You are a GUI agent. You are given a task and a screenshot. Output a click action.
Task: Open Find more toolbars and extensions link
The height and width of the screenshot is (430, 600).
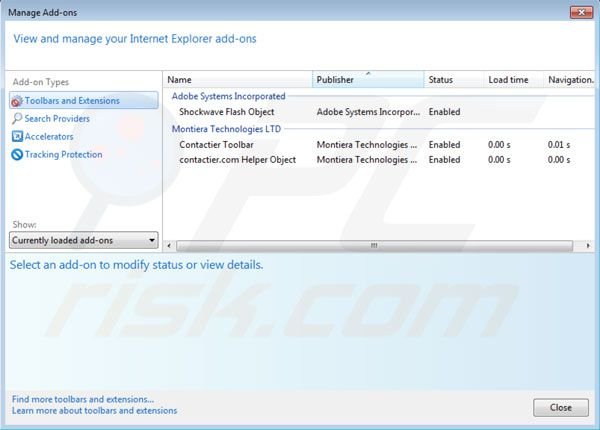point(83,399)
